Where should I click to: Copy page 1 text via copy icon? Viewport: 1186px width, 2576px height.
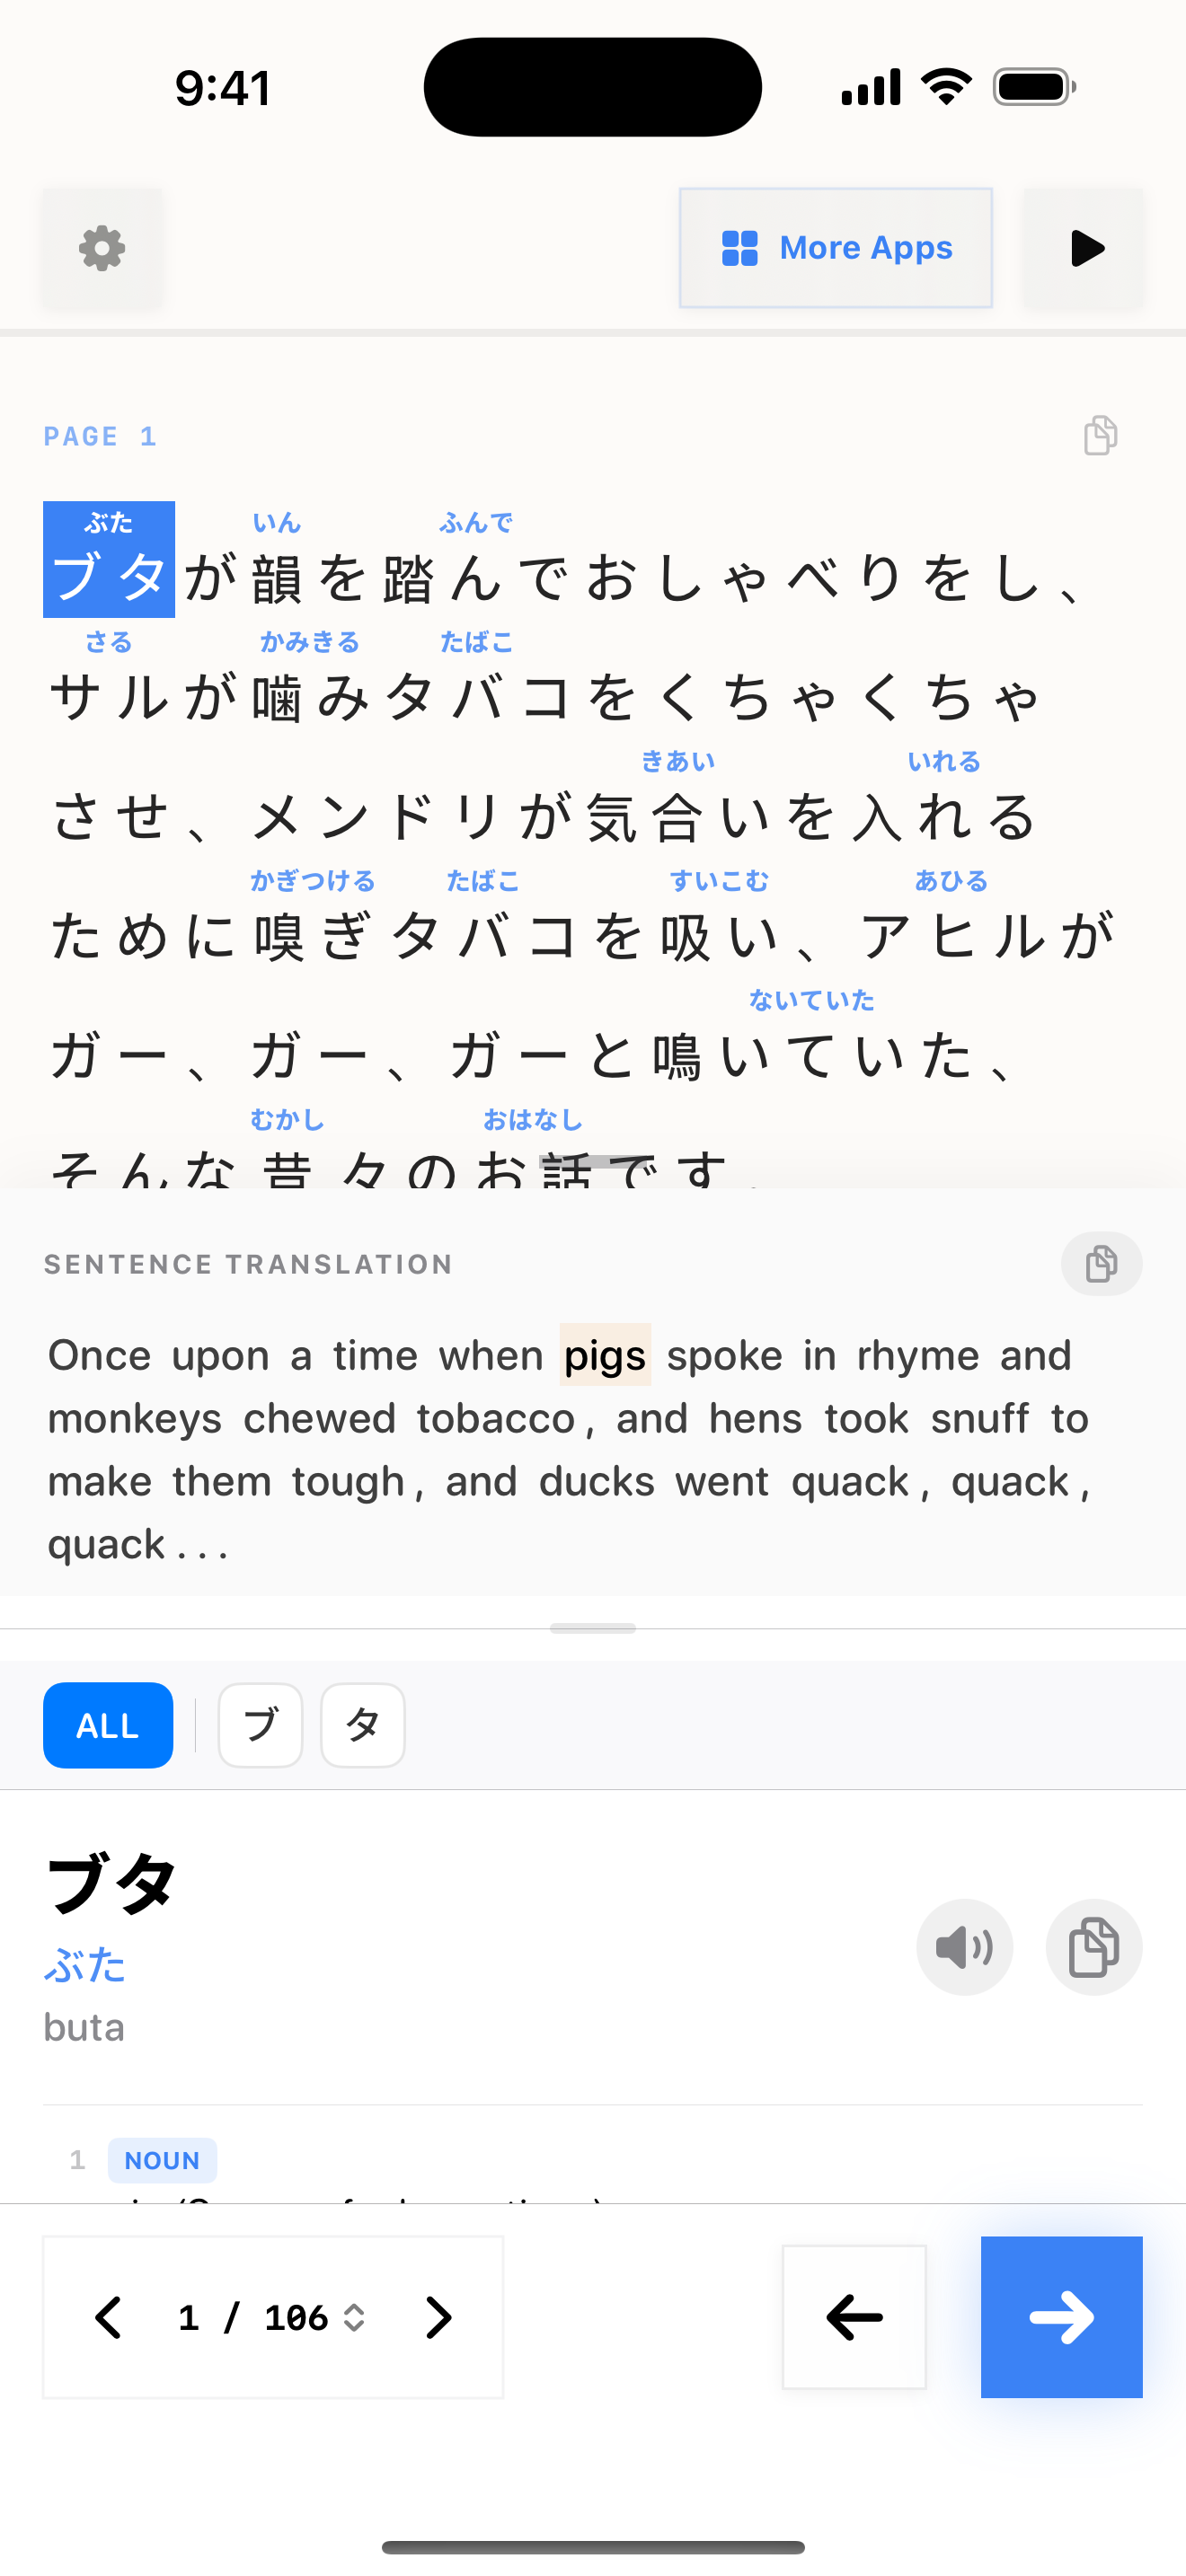(x=1100, y=435)
